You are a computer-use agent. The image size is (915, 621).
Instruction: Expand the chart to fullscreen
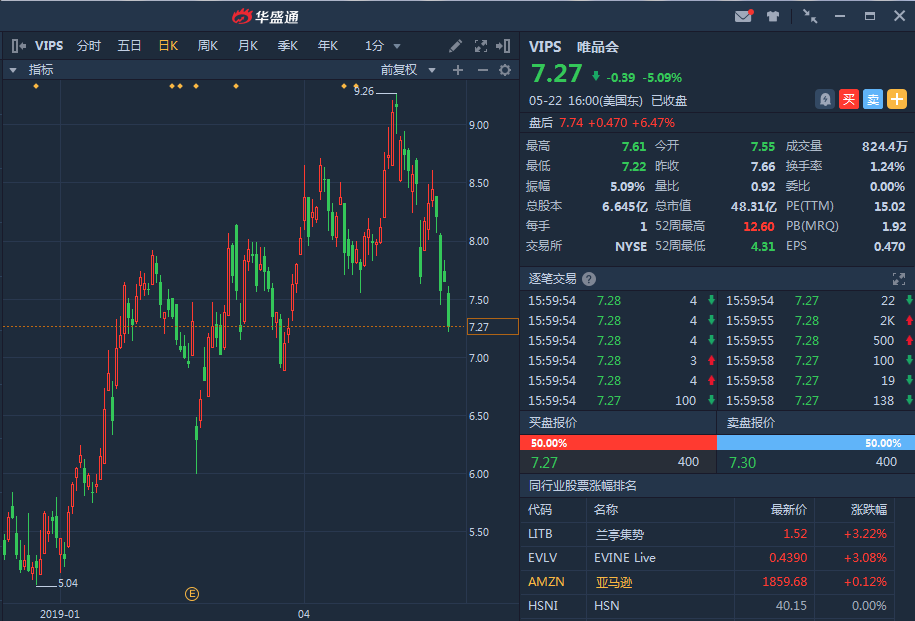[481, 46]
